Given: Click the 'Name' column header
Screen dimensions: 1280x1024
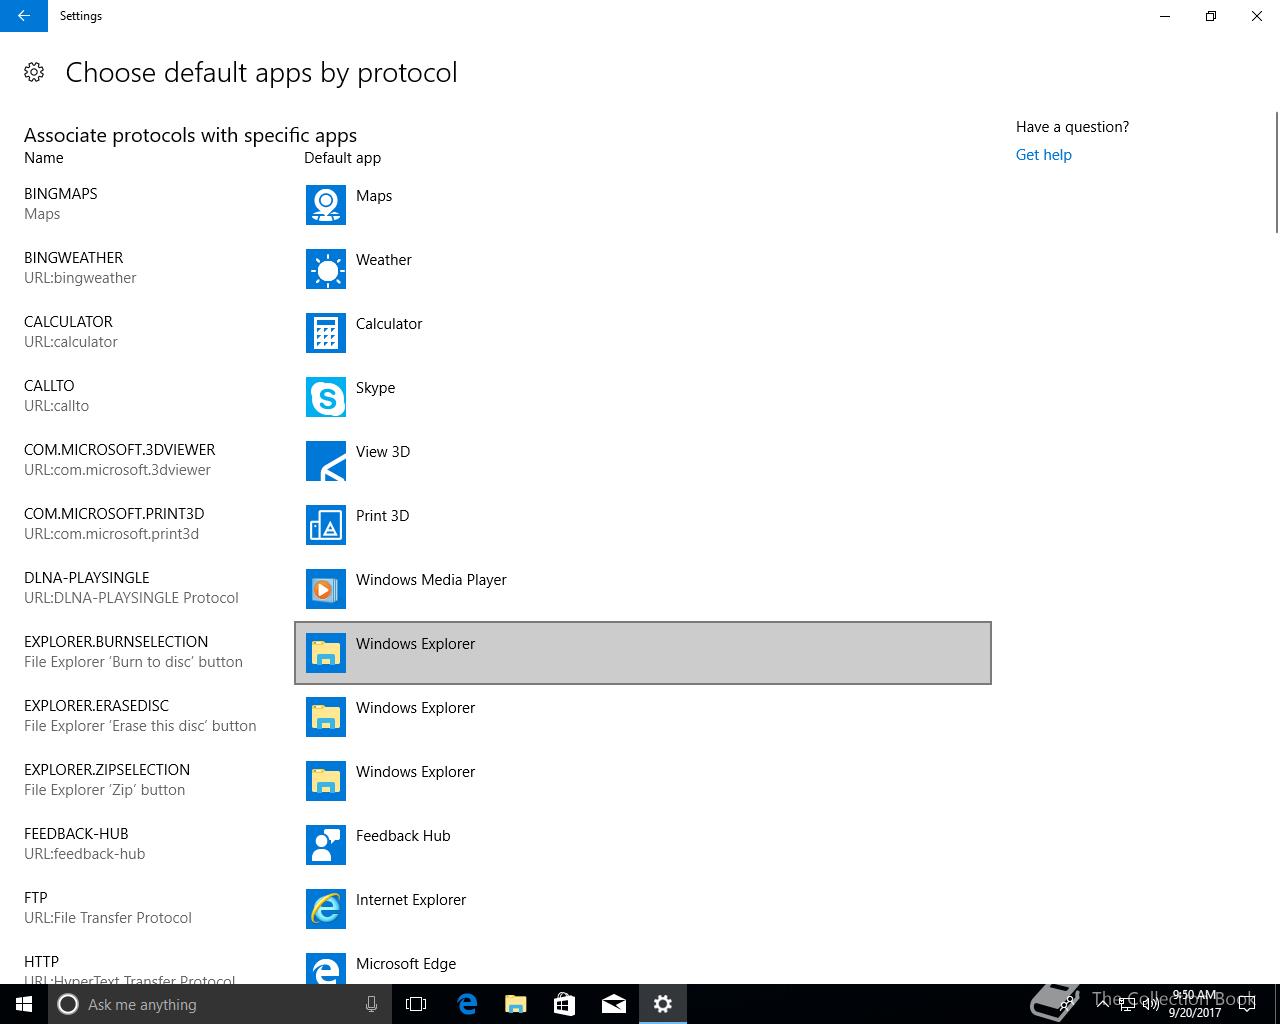Looking at the screenshot, I should tap(44, 158).
